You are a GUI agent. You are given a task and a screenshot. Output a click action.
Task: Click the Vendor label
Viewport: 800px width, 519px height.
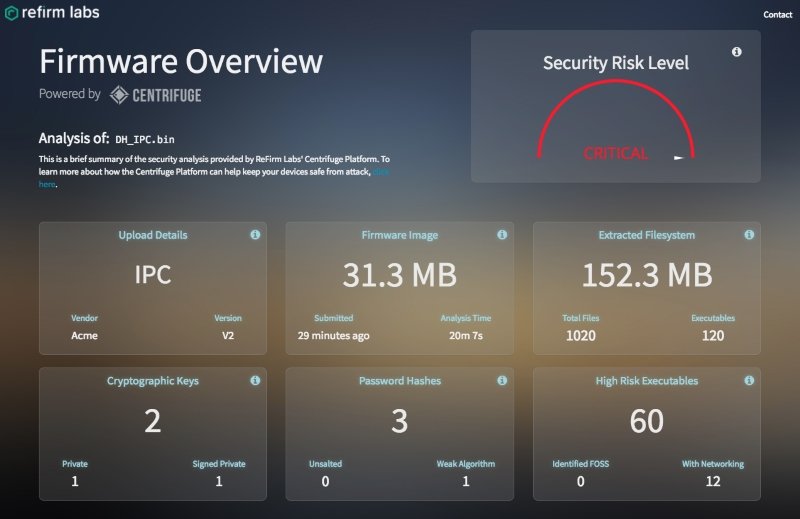pyautogui.click(x=84, y=318)
